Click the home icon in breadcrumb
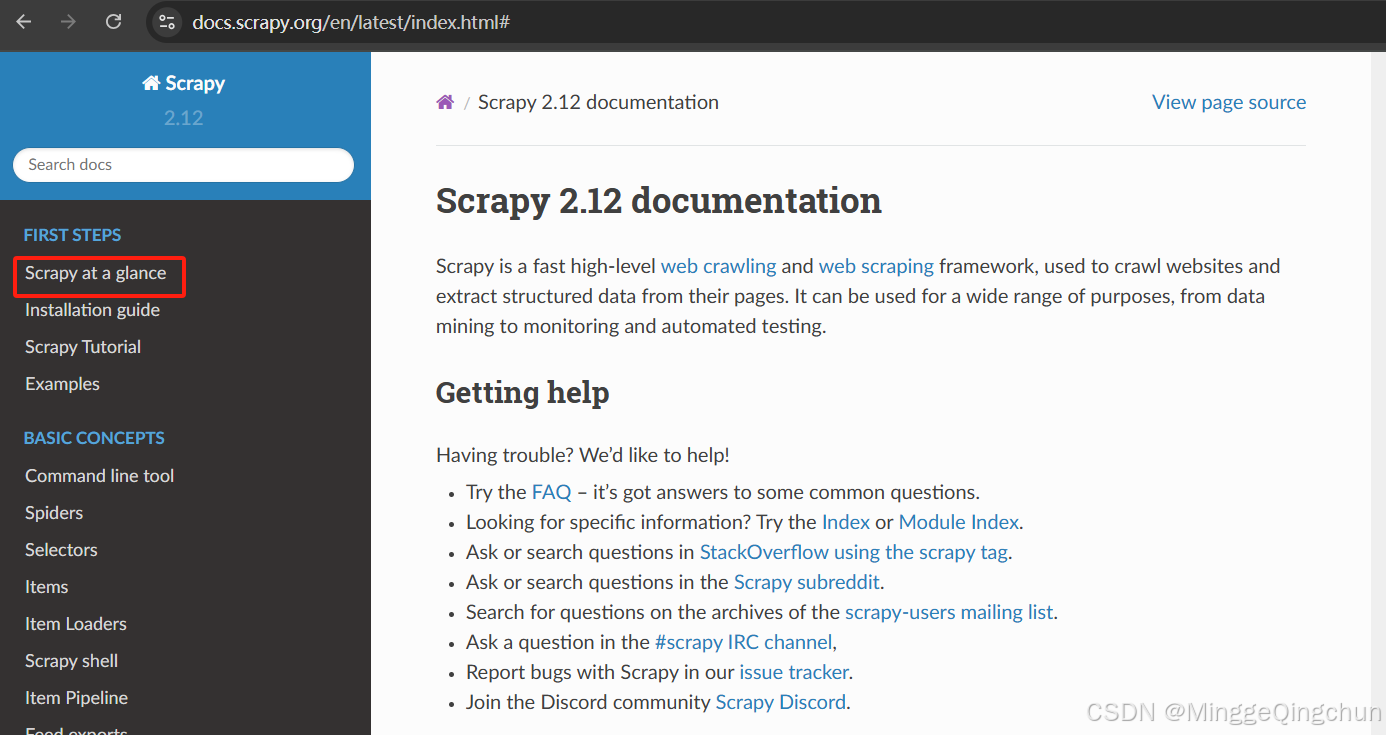 point(445,102)
